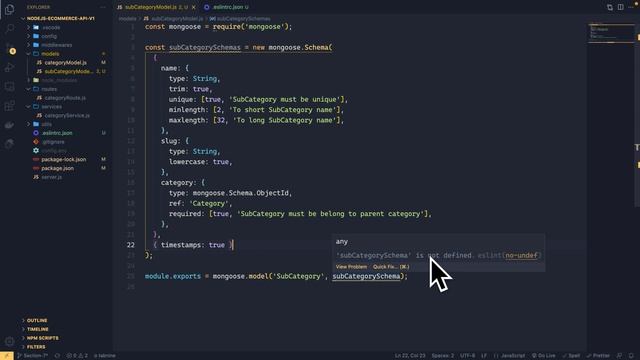Change the LF end of line sequence
Viewport: 640px width, 360px height.
[484, 356]
